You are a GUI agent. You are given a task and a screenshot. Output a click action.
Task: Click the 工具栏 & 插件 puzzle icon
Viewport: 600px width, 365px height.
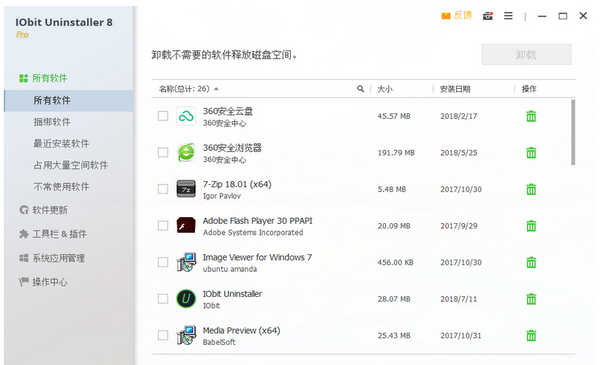click(24, 234)
